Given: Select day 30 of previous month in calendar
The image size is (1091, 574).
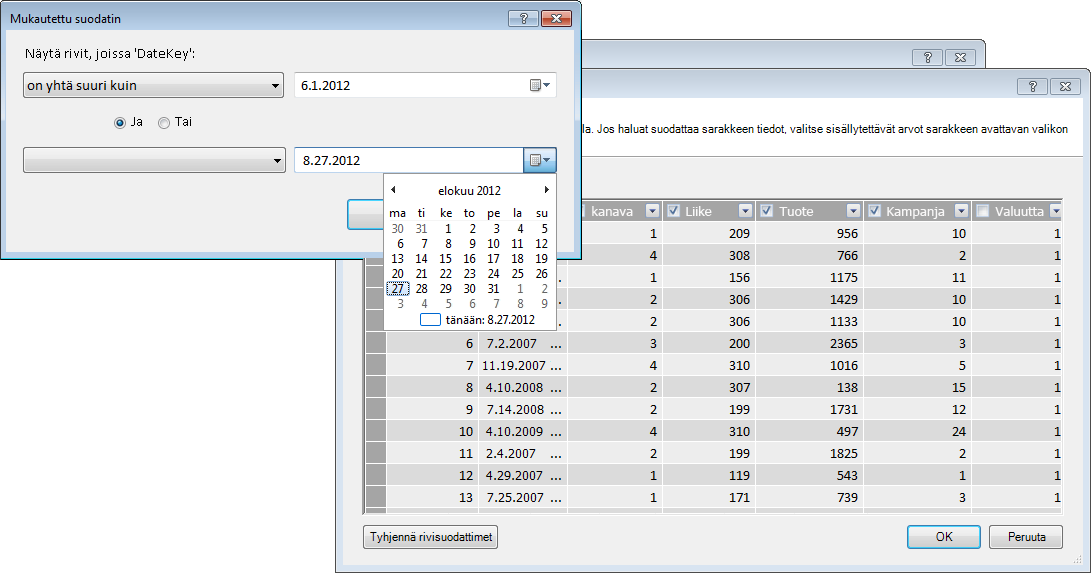Looking at the screenshot, I should (x=397, y=228).
